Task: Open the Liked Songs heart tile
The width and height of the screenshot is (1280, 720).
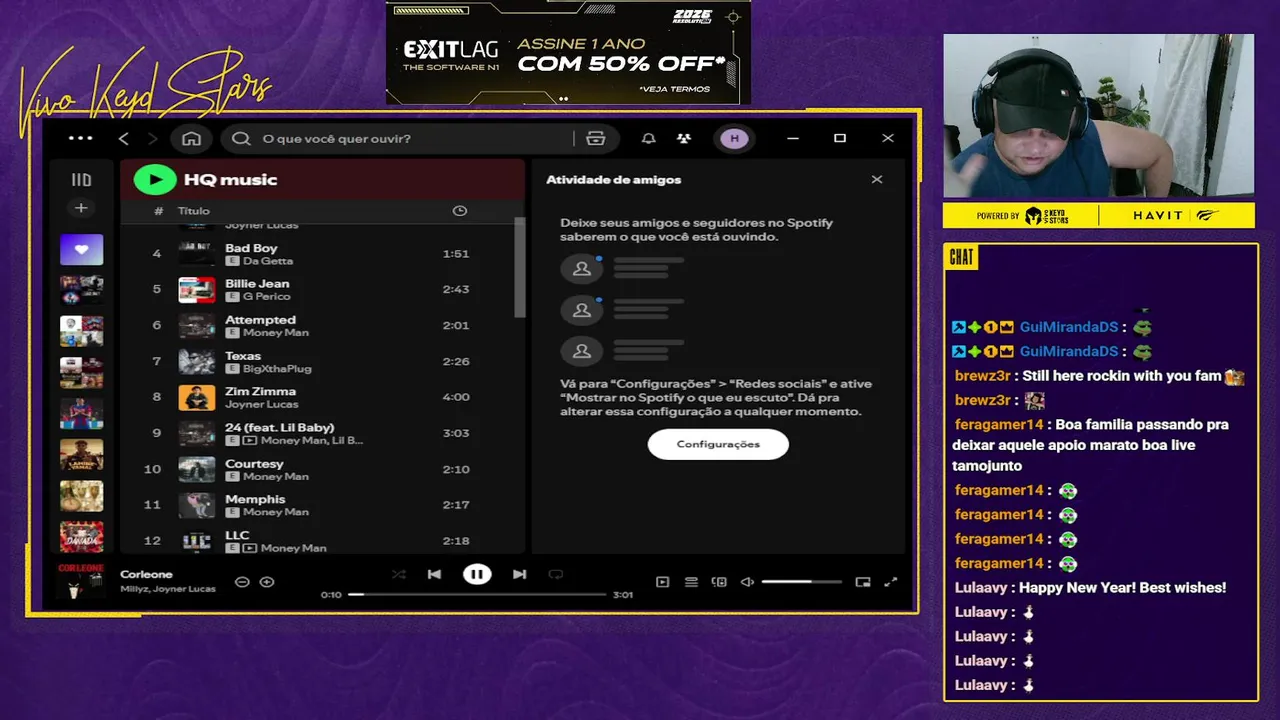Action: 81,249
